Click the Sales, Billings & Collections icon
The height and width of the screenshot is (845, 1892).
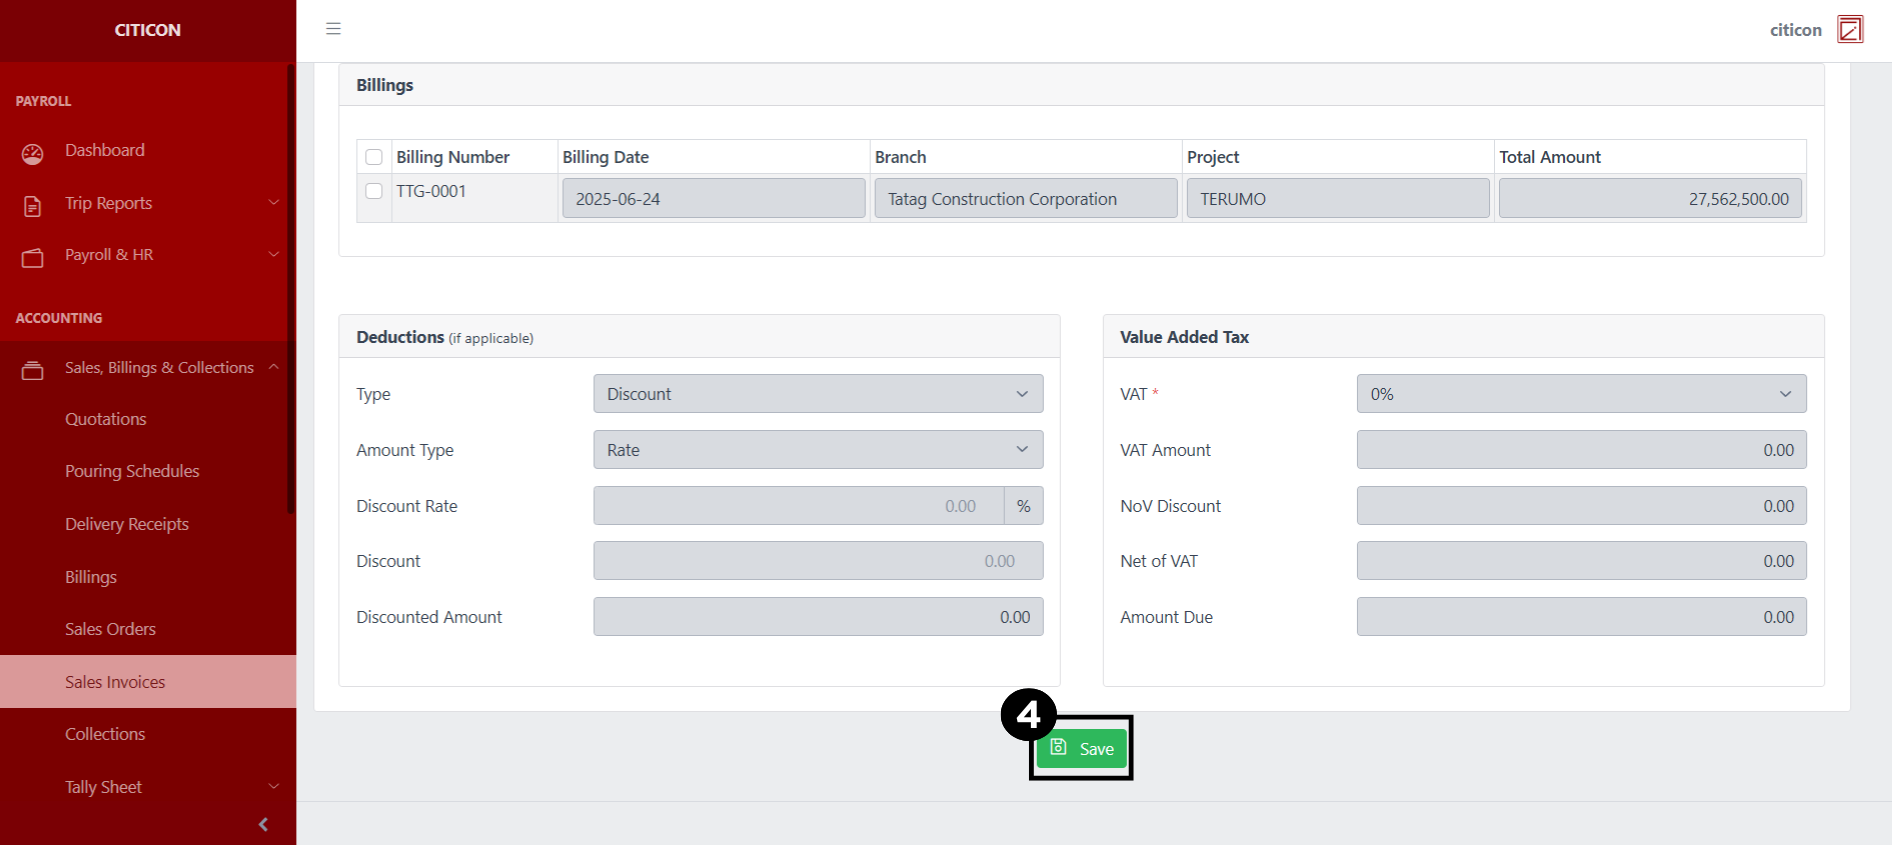click(33, 370)
